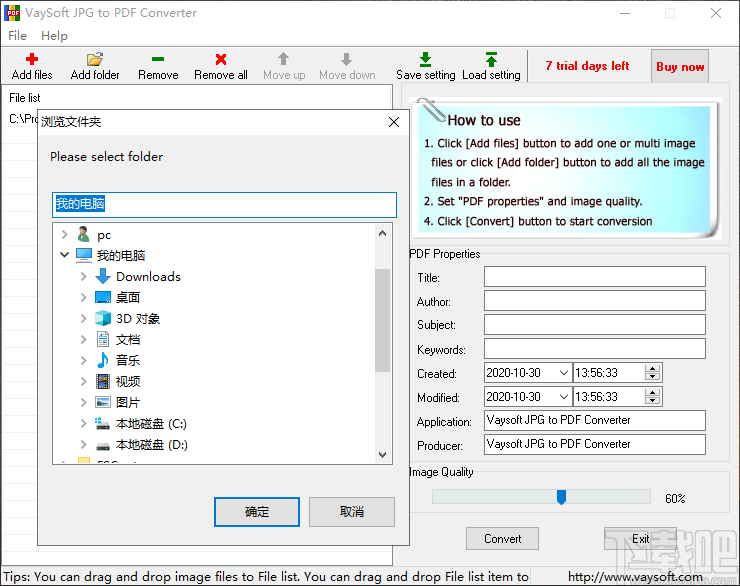Click the Image Quality slider thumb
This screenshot has width=740, height=586.
pyautogui.click(x=561, y=497)
